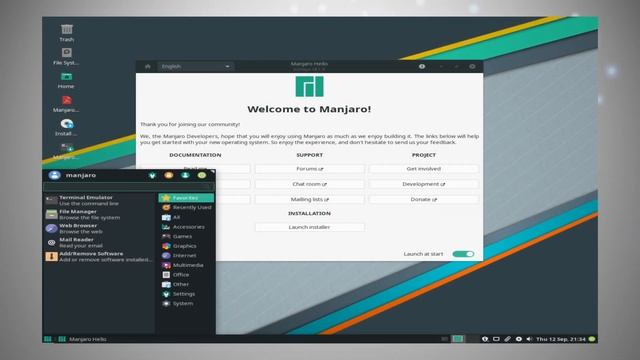Click the Launch installer button
This screenshot has width=640, height=360.
[x=309, y=227]
